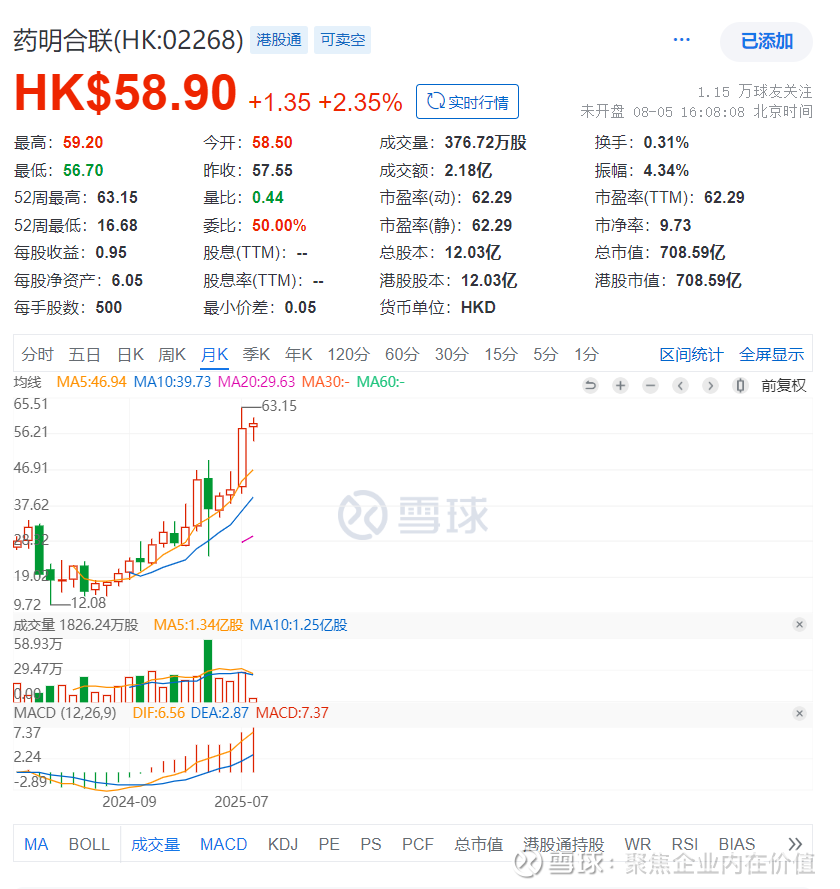Click the 2024-09 date label
This screenshot has width=840, height=889.
coord(129,802)
